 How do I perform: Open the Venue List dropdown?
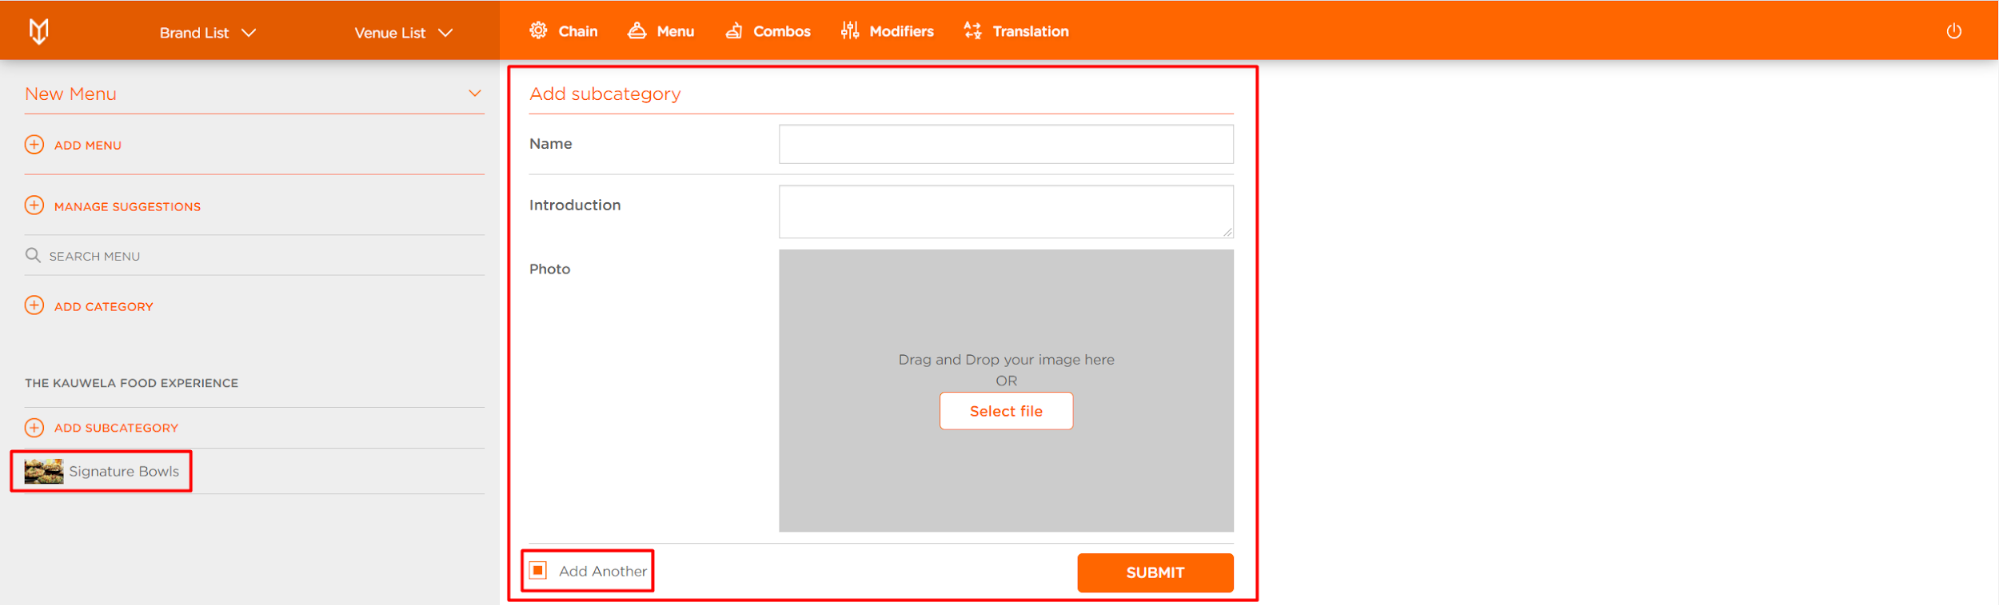404,32
